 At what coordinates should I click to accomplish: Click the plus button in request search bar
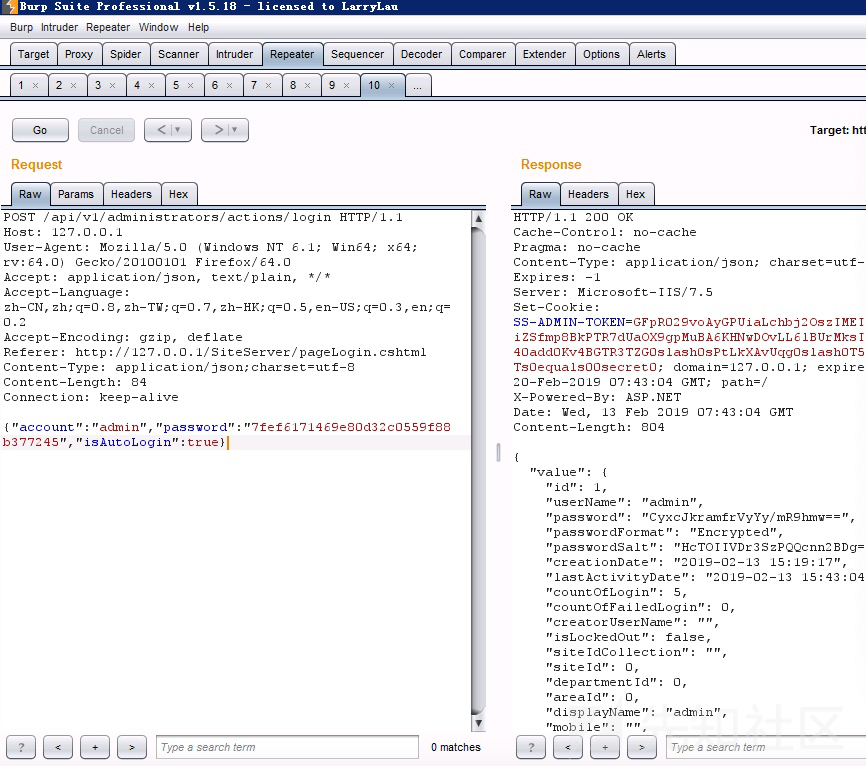tap(95, 747)
